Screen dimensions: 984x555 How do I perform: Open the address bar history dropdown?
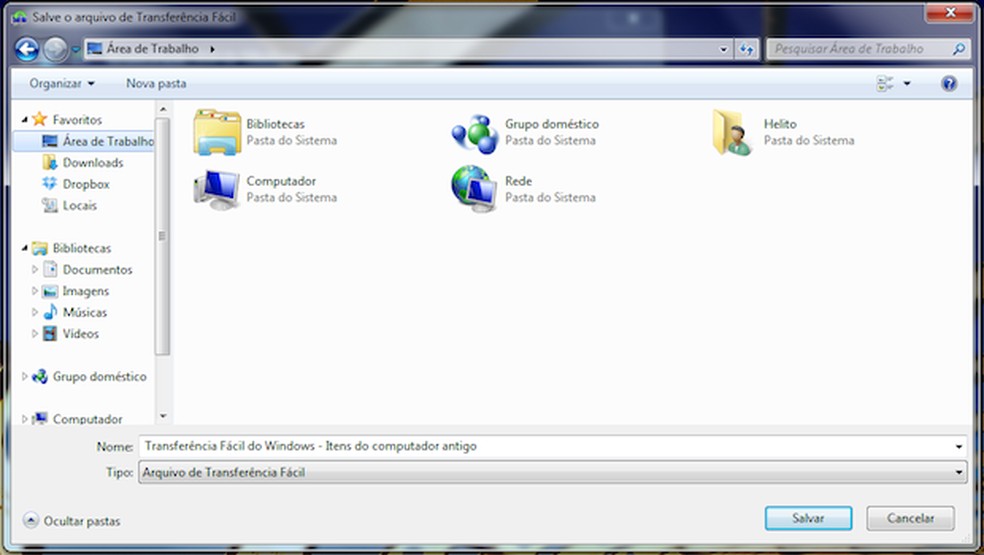click(x=724, y=49)
